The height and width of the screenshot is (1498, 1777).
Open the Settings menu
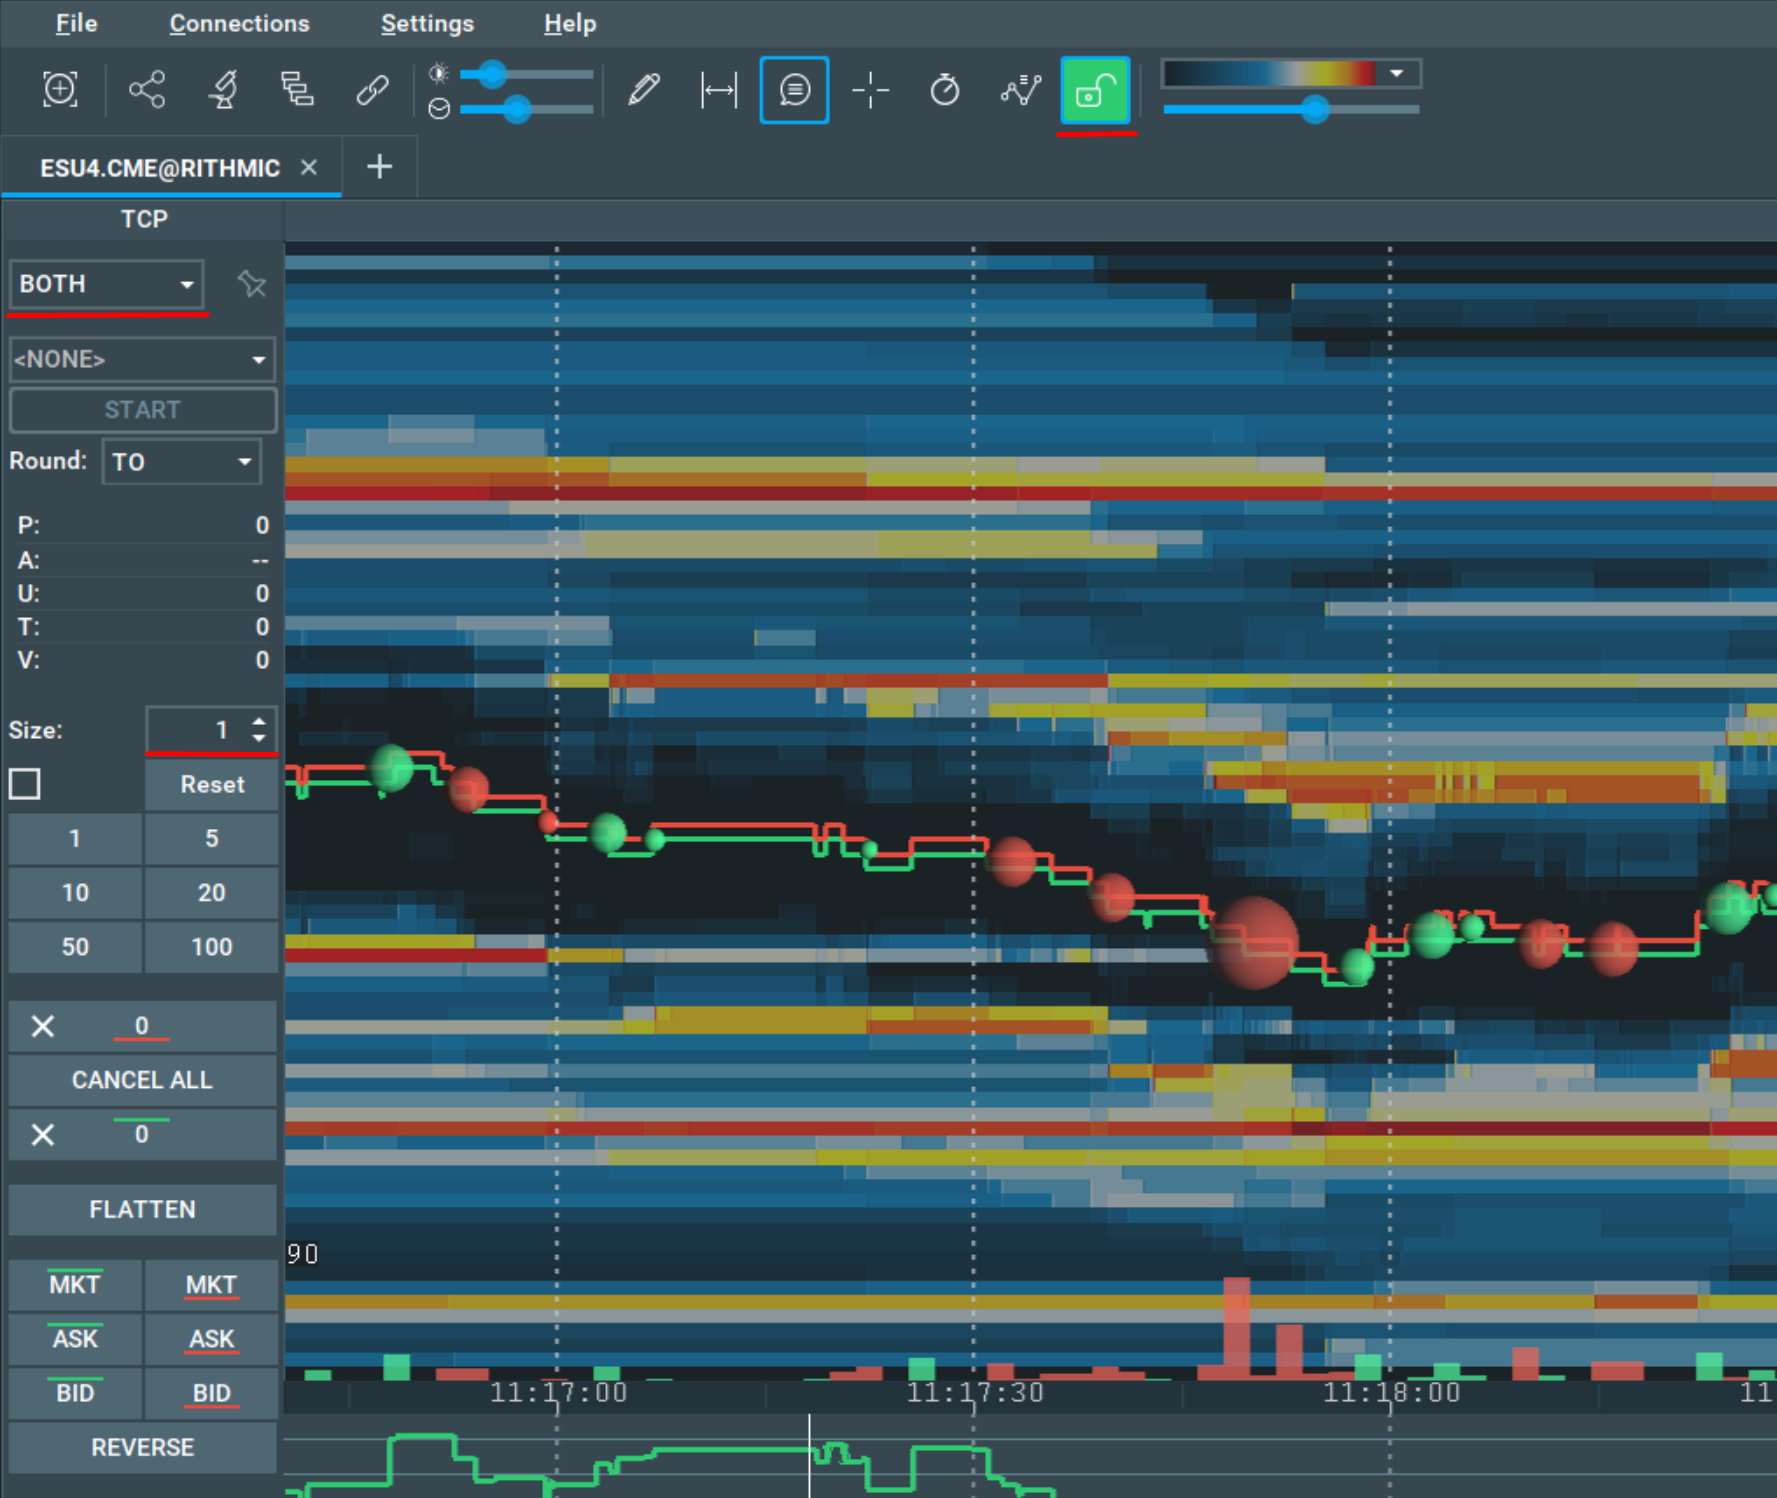pyautogui.click(x=427, y=23)
